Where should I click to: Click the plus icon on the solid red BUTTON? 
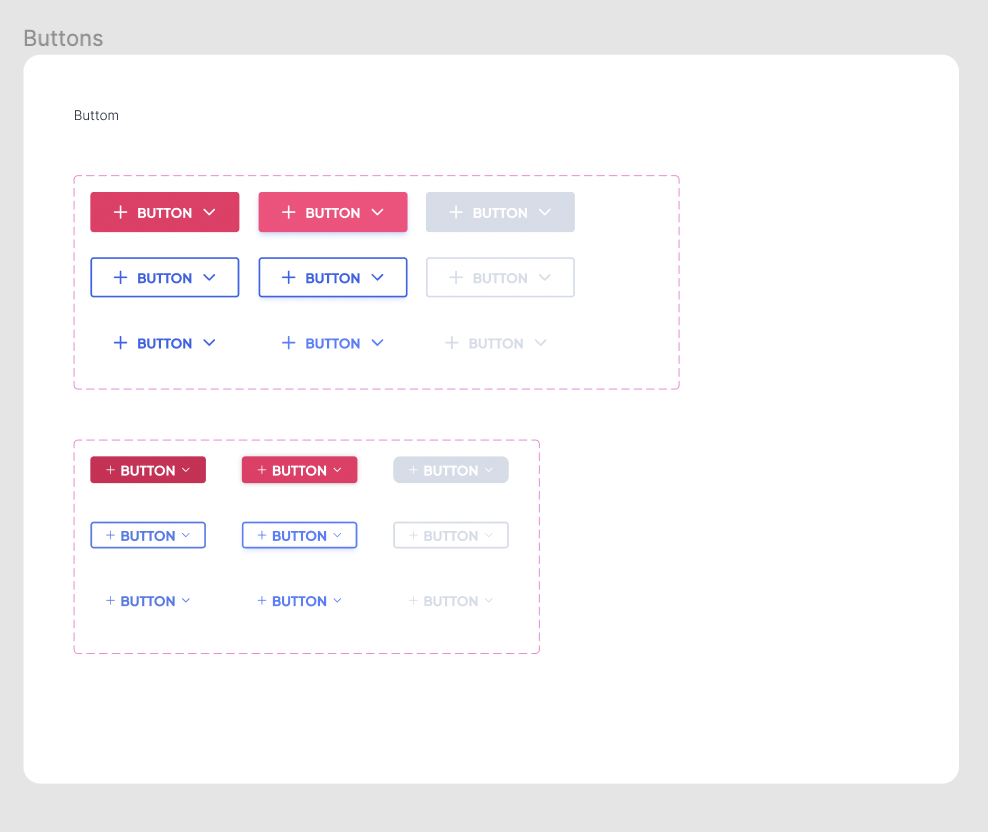pyautogui.click(x=121, y=212)
